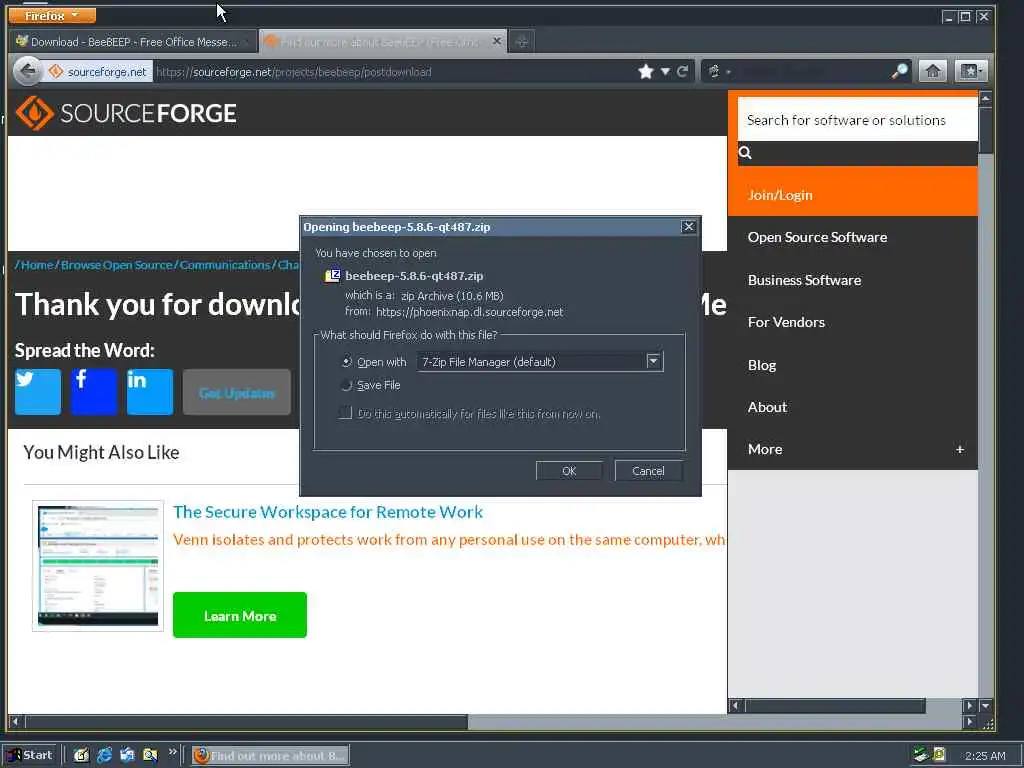The height and width of the screenshot is (768, 1024).
Task: Click the Firefox back arrow button
Action: (x=27, y=71)
